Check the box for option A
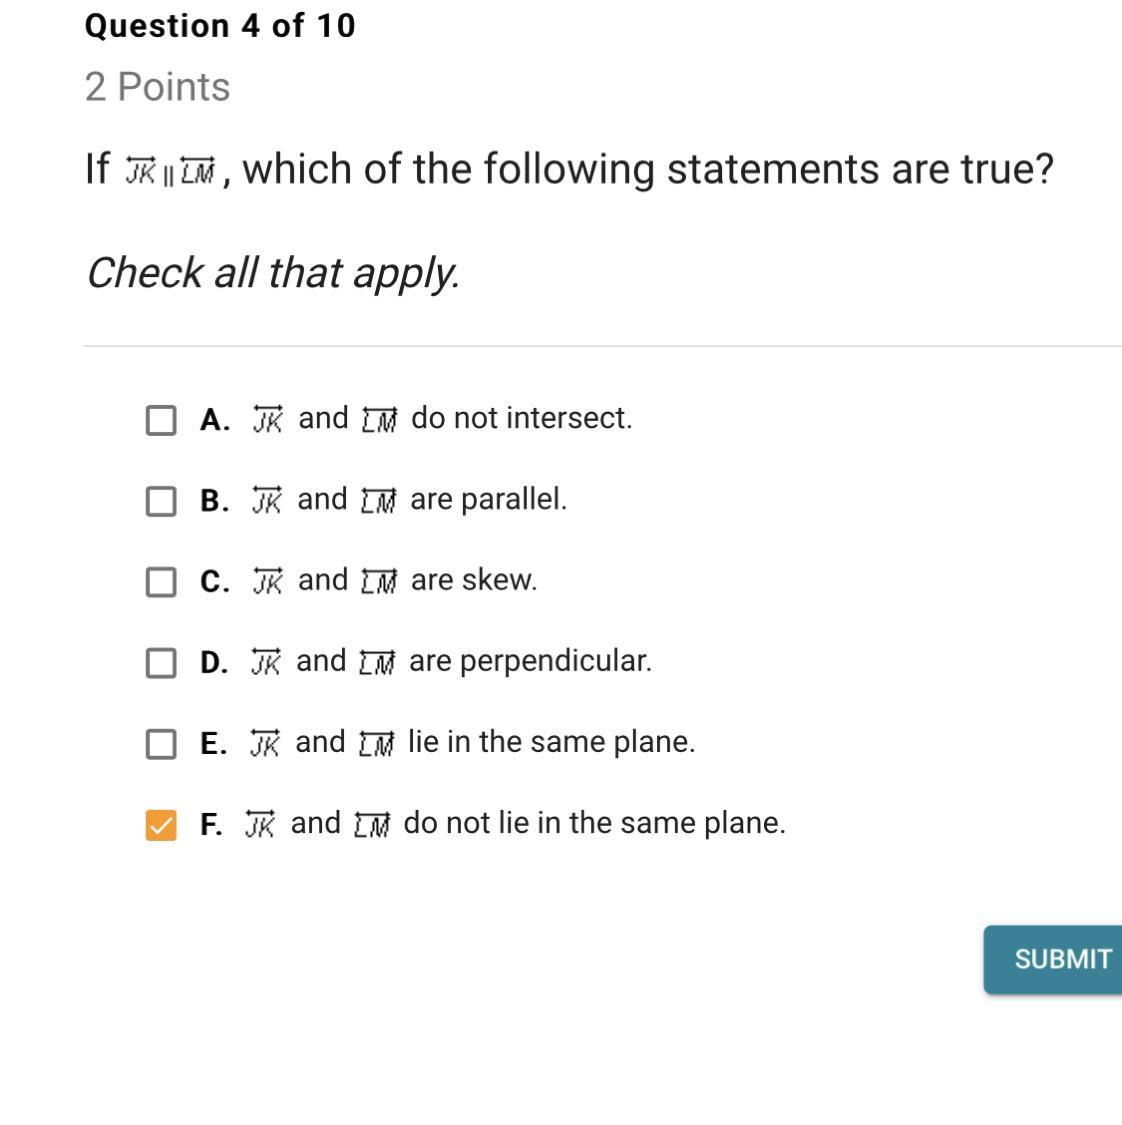 [x=161, y=420]
